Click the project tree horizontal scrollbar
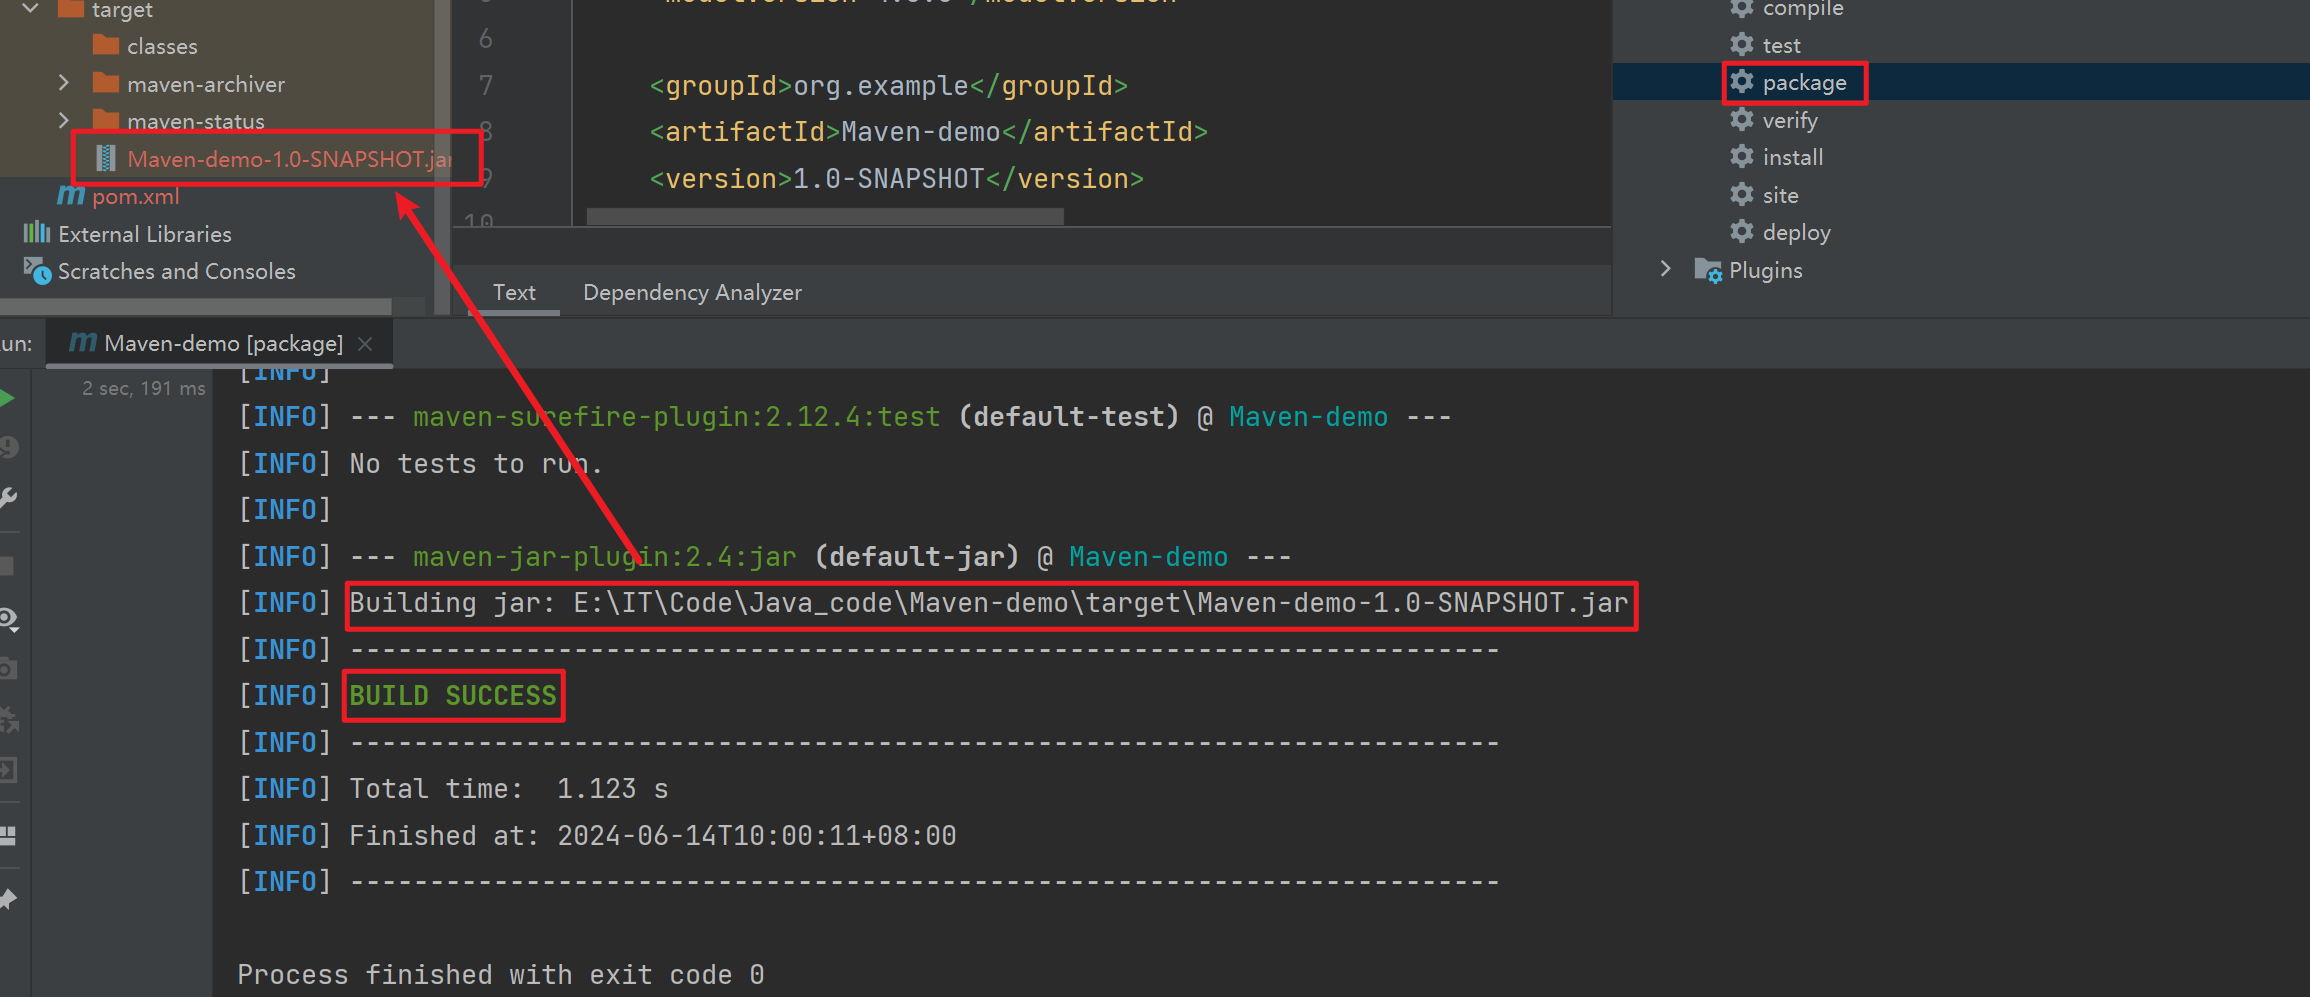Screen dimensions: 2310x997 pyautogui.click(x=196, y=306)
